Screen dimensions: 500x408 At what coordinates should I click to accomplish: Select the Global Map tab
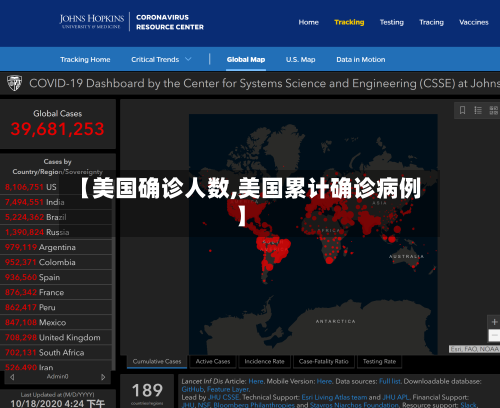tap(246, 59)
